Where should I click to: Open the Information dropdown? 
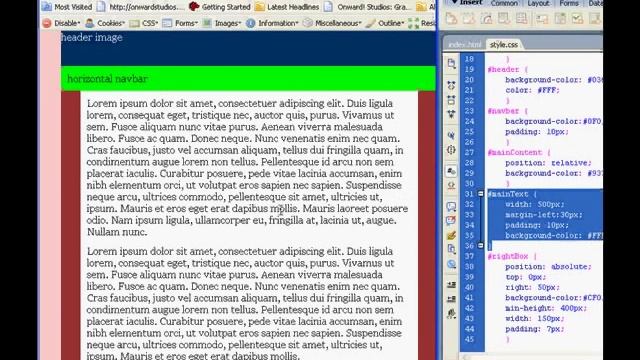pyautogui.click(x=273, y=24)
